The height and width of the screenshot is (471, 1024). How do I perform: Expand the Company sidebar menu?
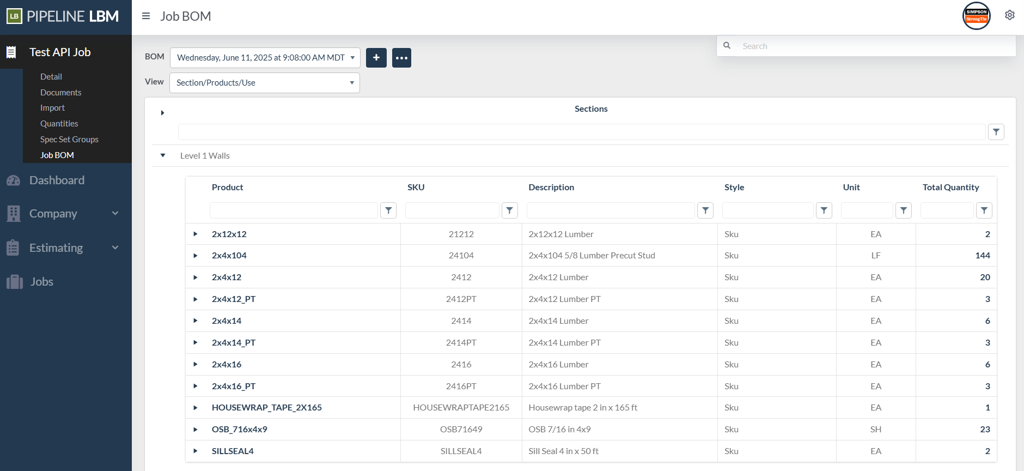(65, 213)
